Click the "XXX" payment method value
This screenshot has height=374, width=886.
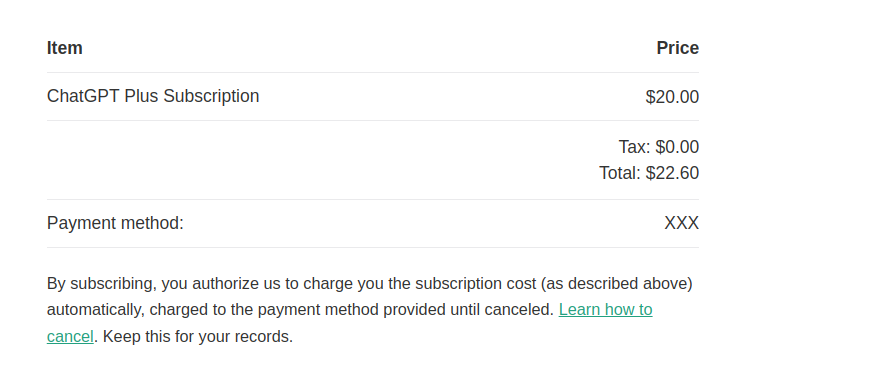click(x=681, y=223)
